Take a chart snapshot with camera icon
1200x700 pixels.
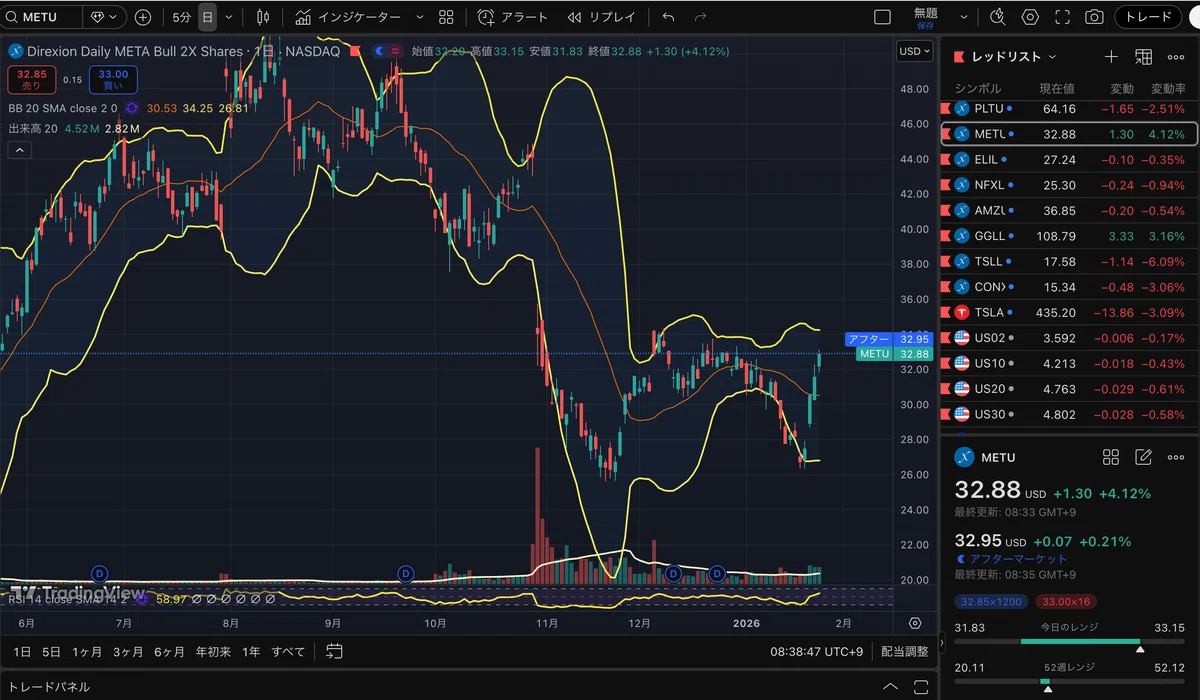1094,17
